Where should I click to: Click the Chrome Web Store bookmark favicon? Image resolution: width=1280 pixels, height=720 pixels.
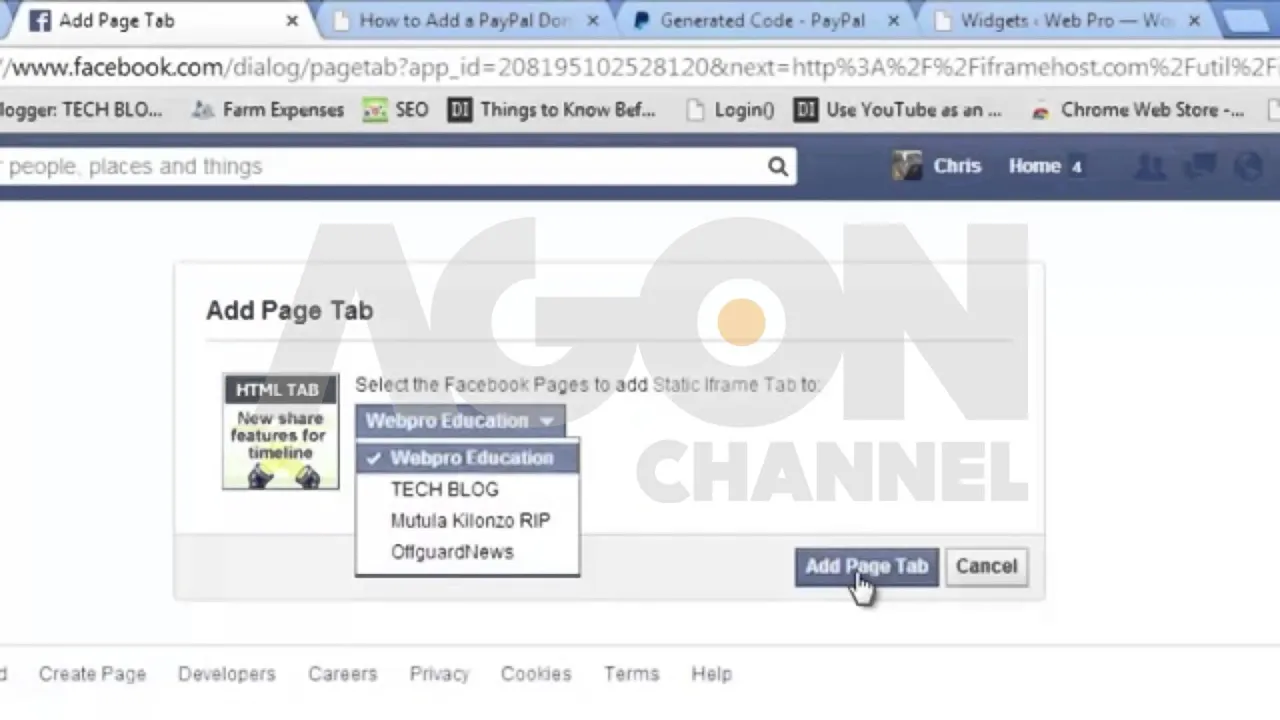point(1041,110)
